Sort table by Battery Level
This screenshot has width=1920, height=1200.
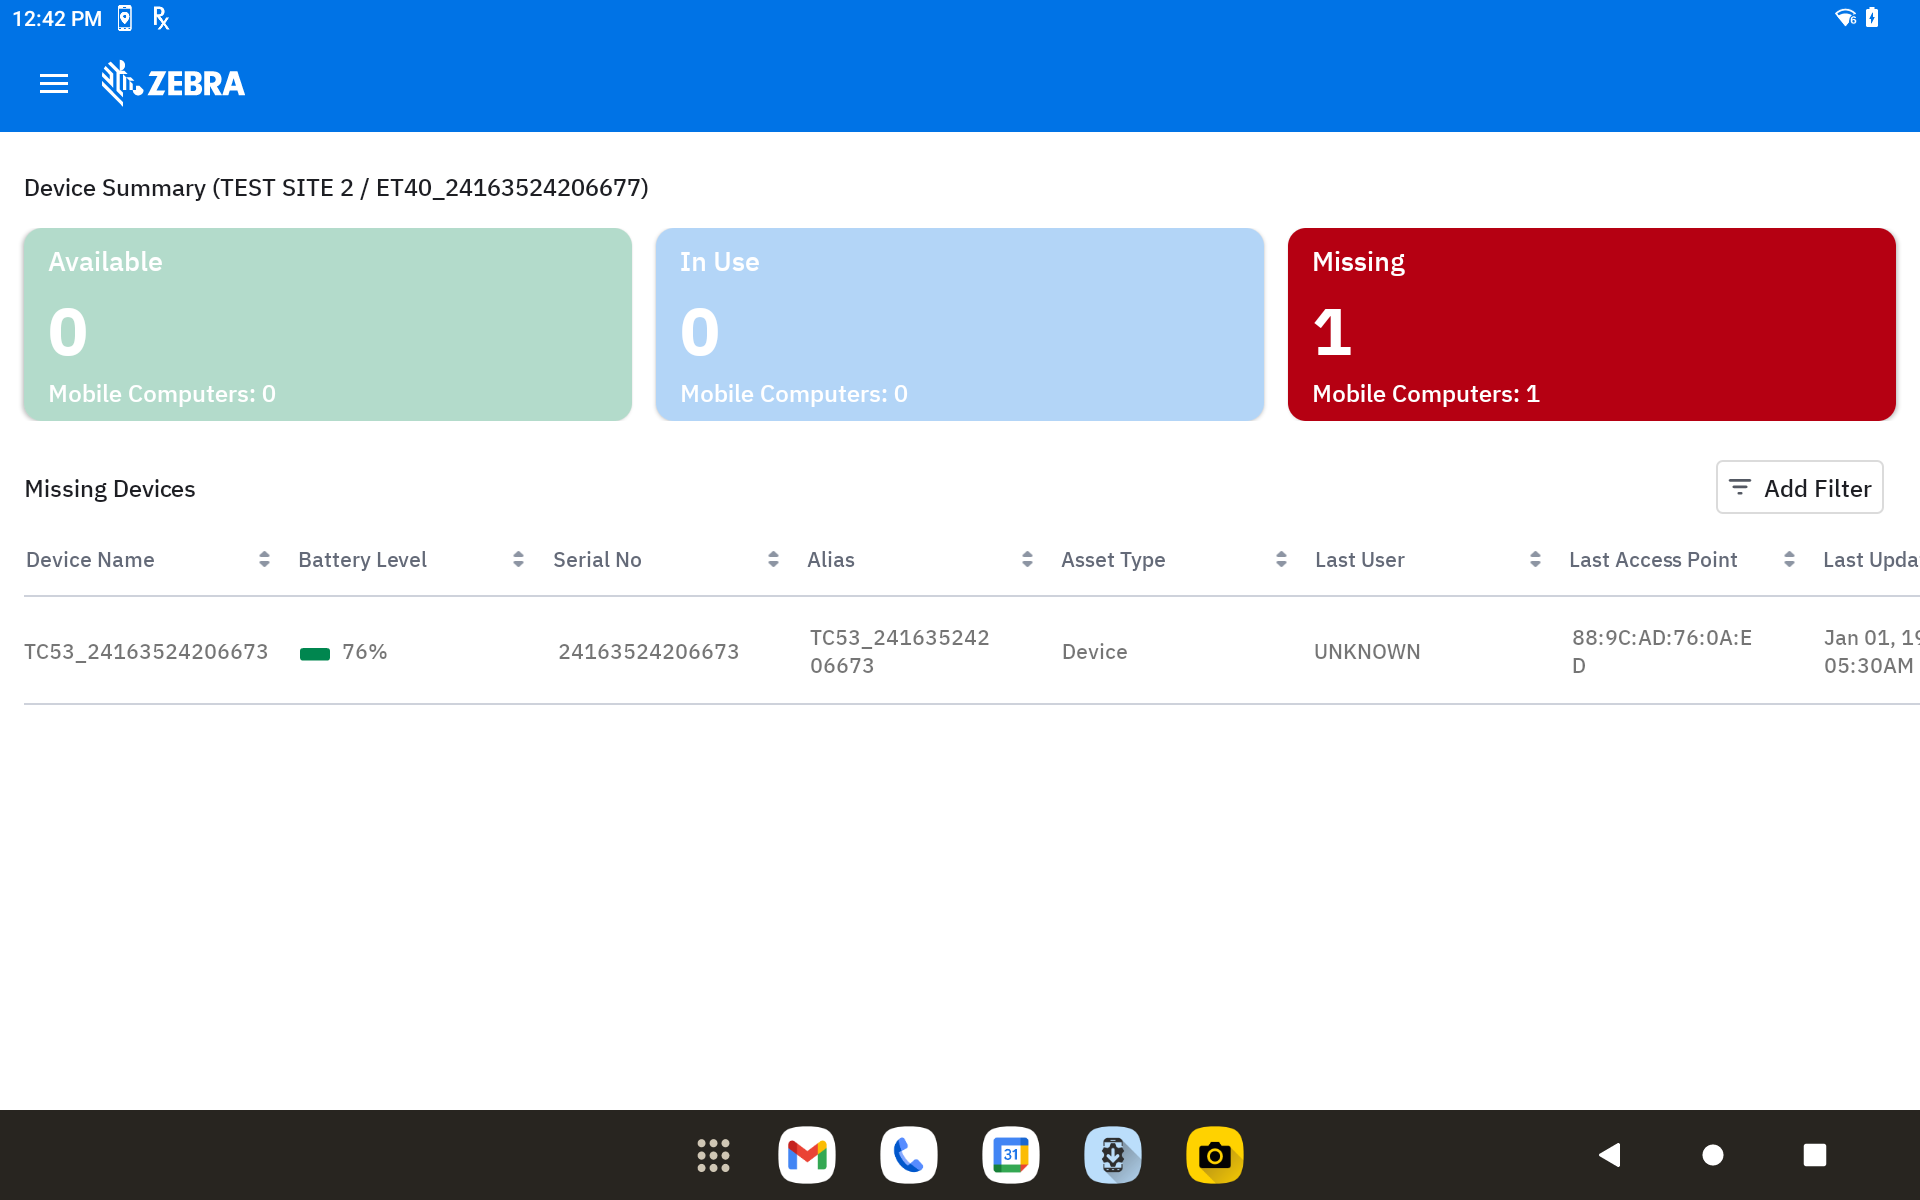tap(518, 560)
